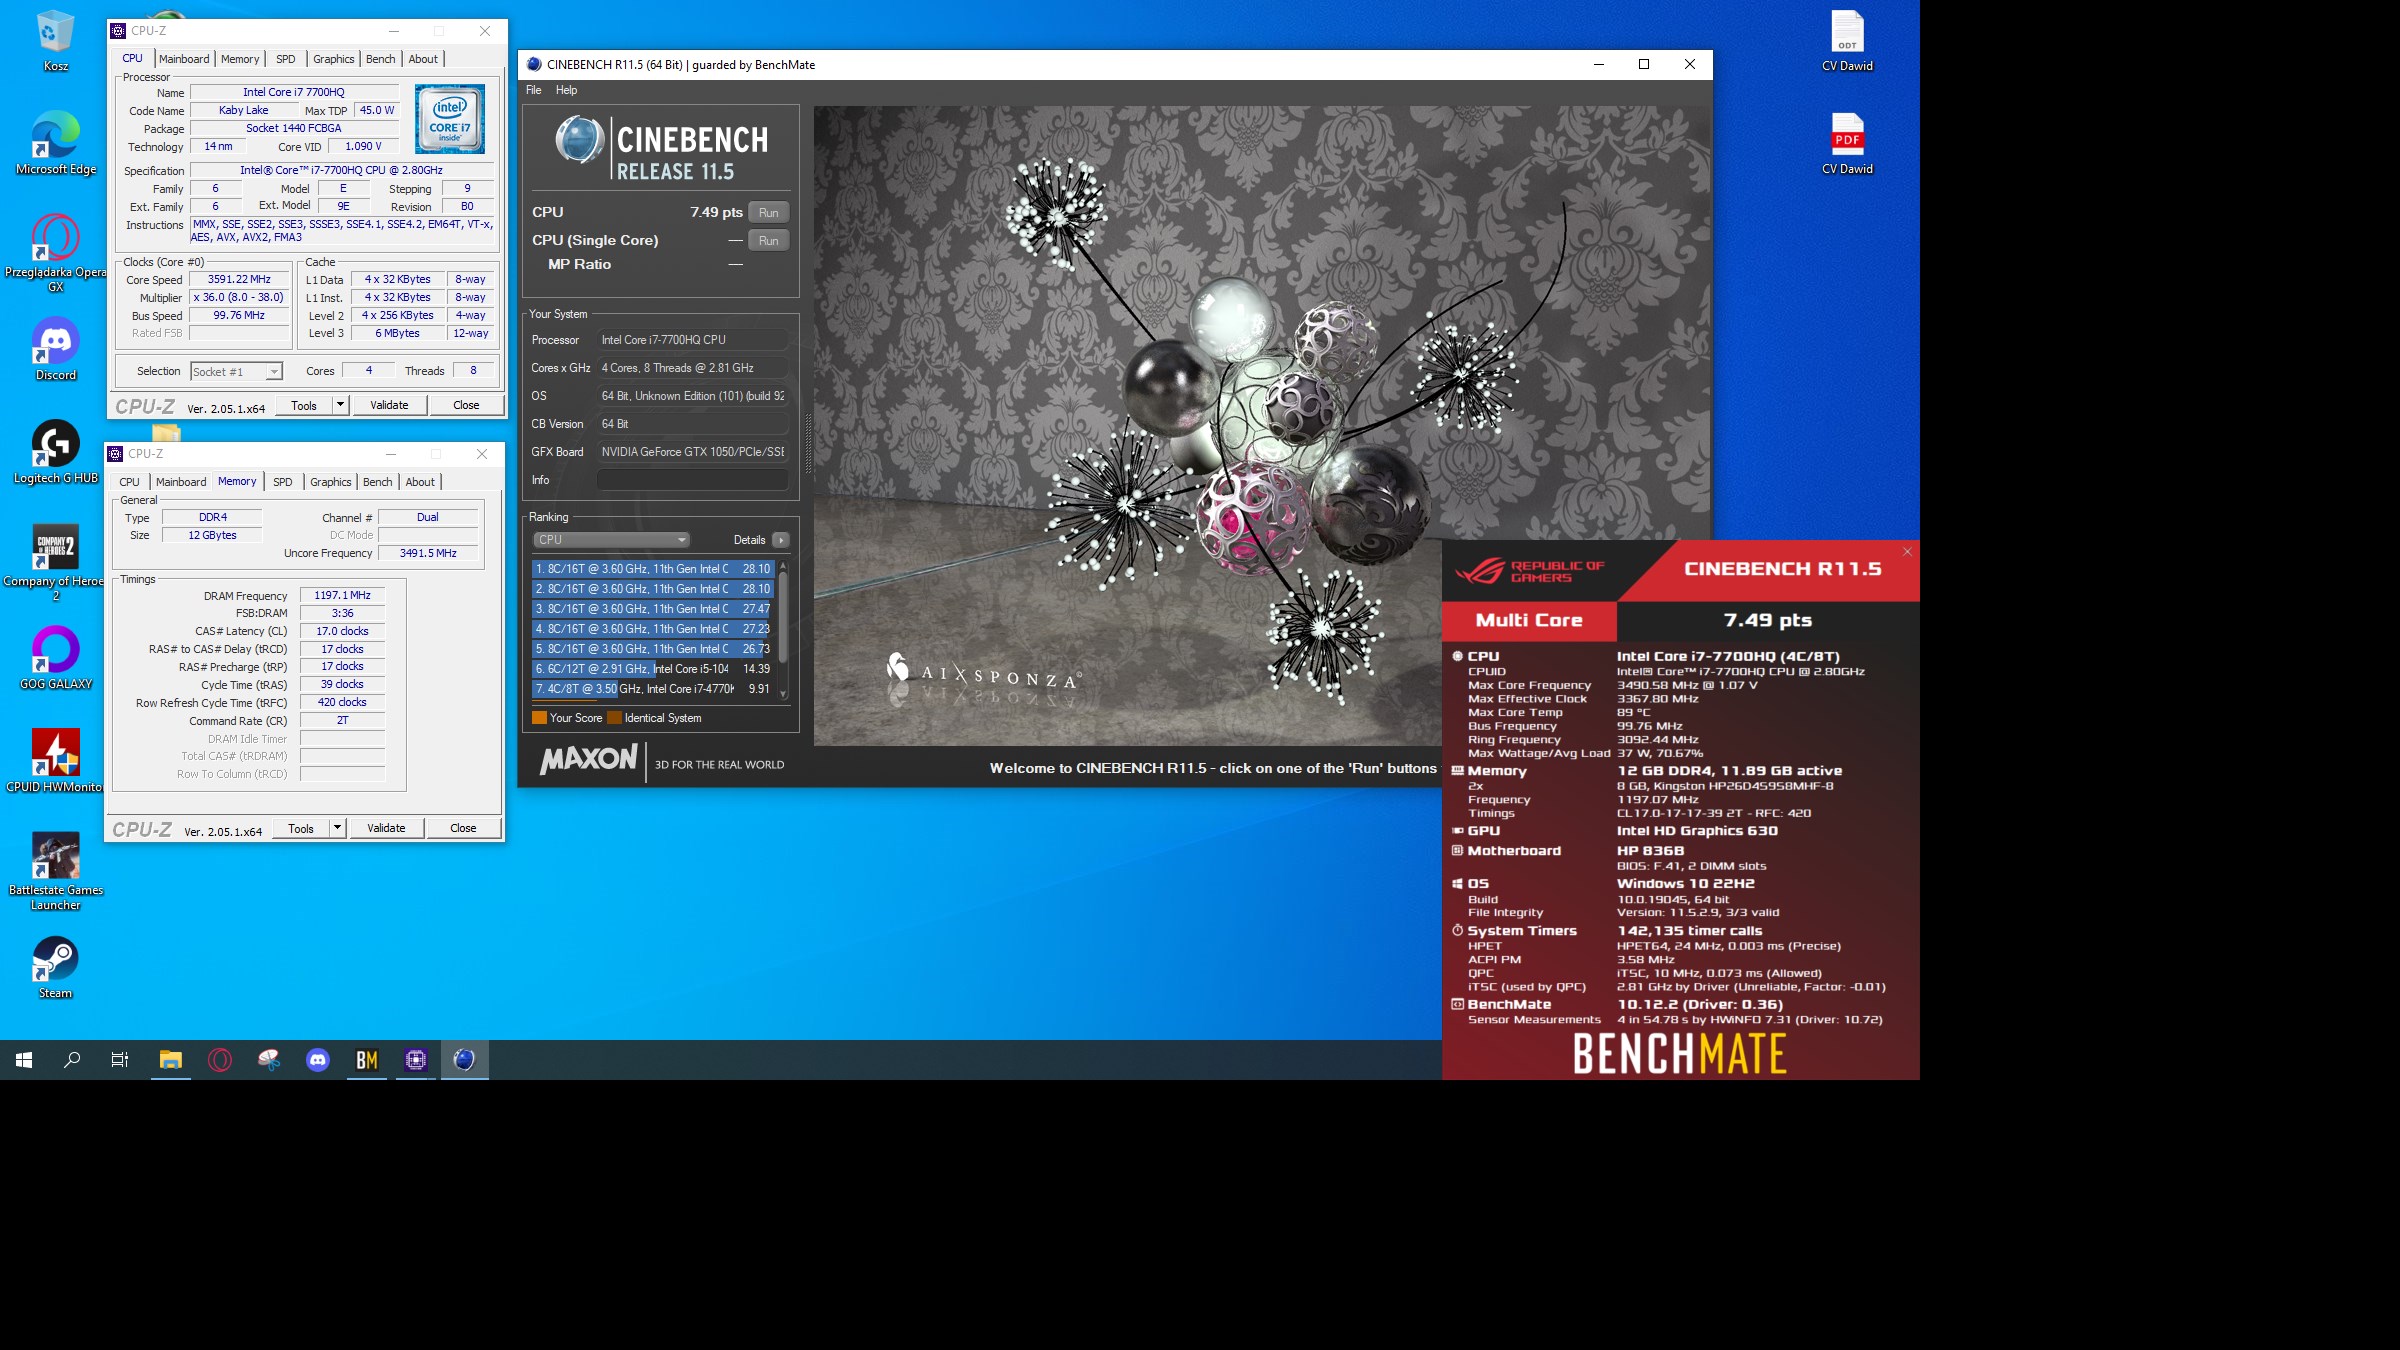Open taskbar Search magnifier
Viewport: 2400px width, 1350px height.
[72, 1060]
